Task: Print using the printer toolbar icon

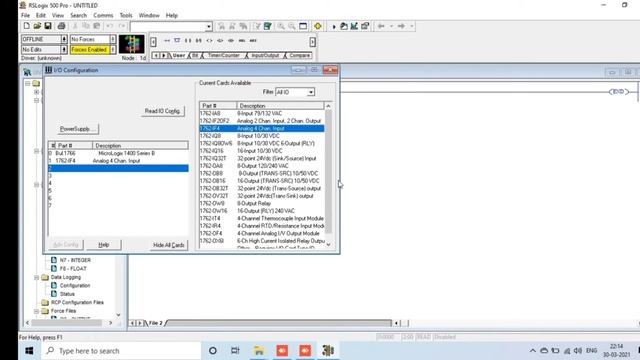Action: (x=61, y=26)
